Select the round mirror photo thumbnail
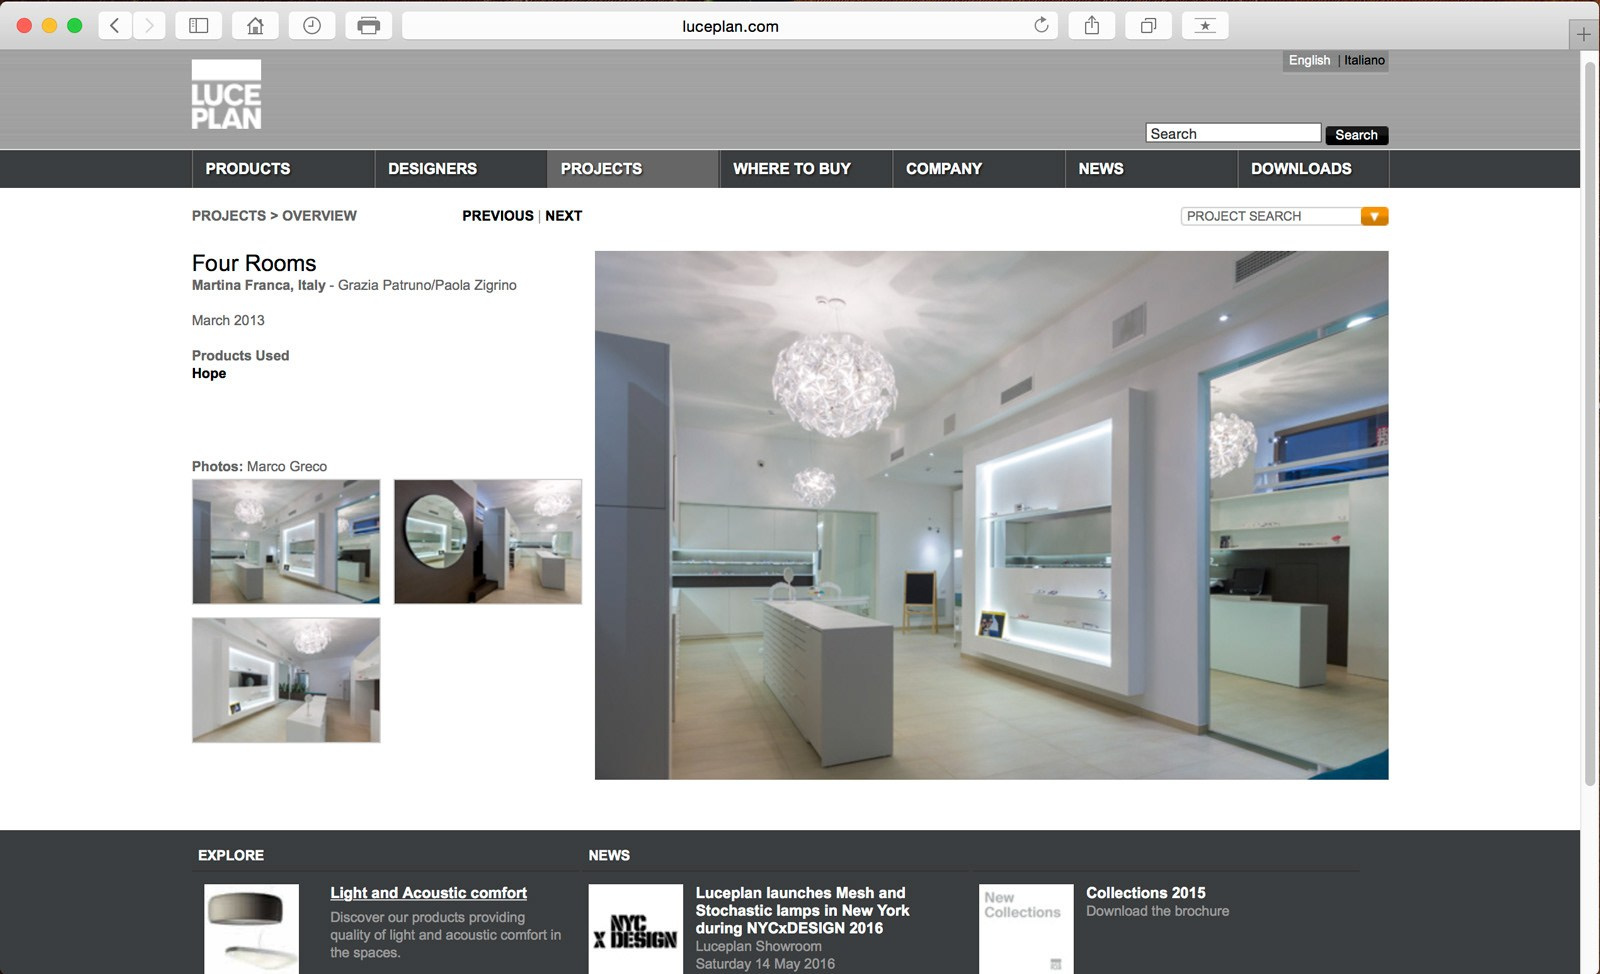 [x=488, y=542]
